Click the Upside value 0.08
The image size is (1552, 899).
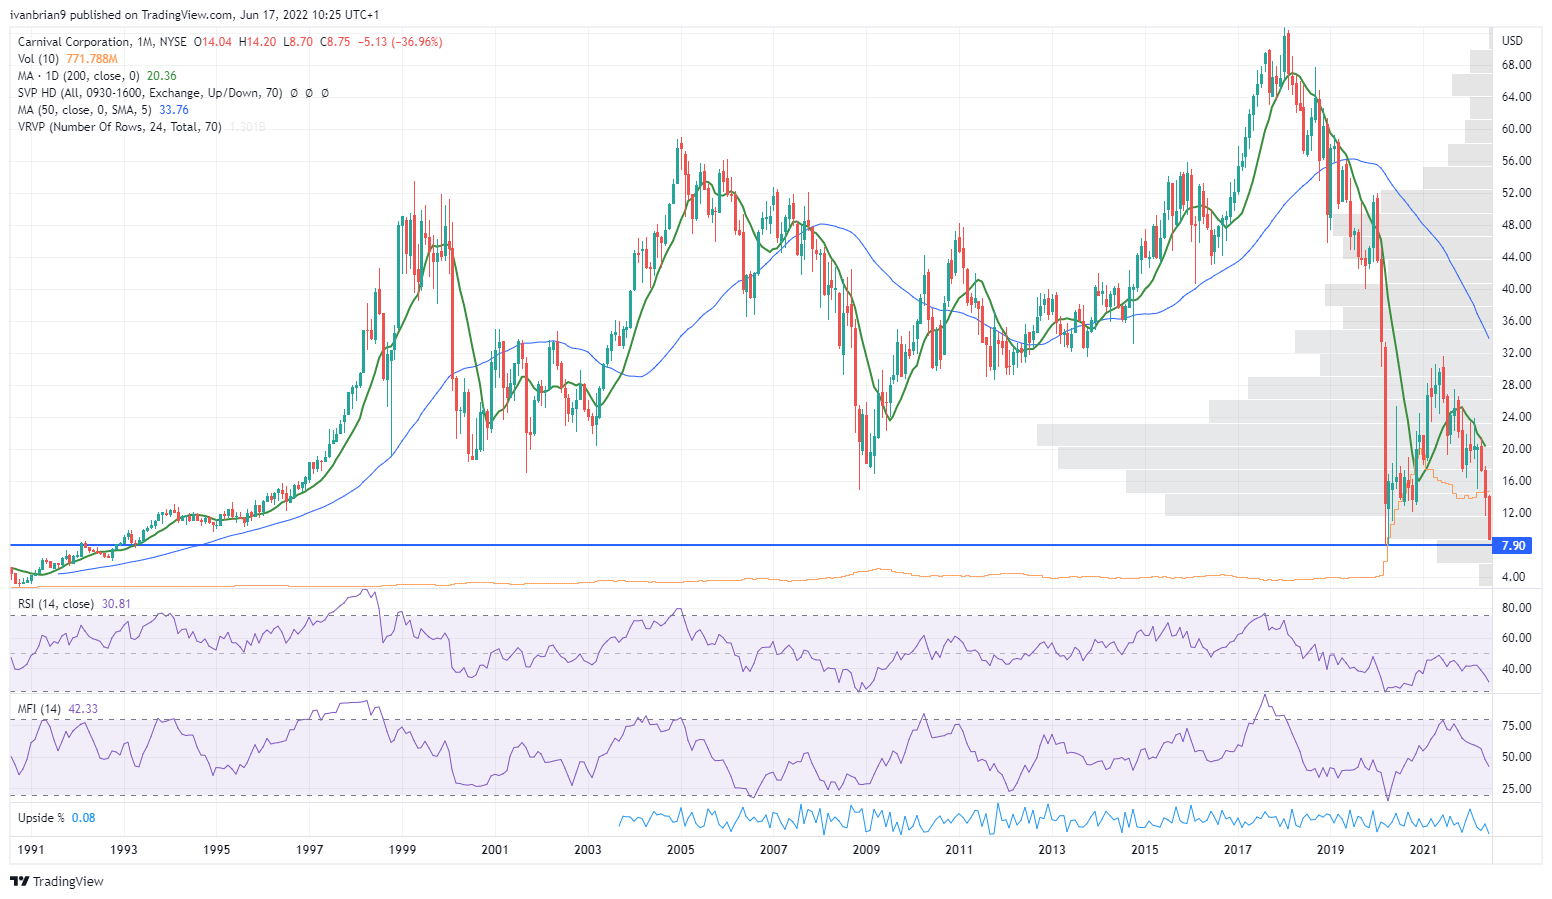[84, 818]
